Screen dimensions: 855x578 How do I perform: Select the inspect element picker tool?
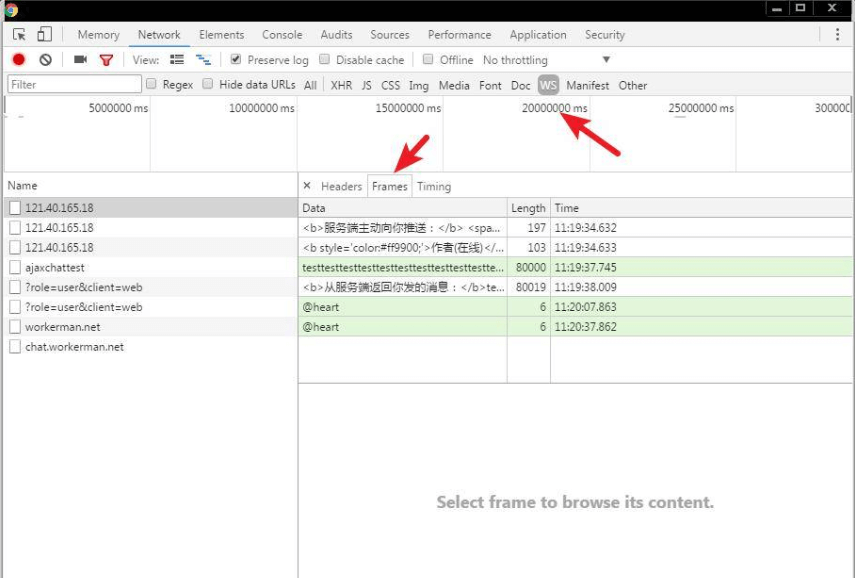(17, 33)
